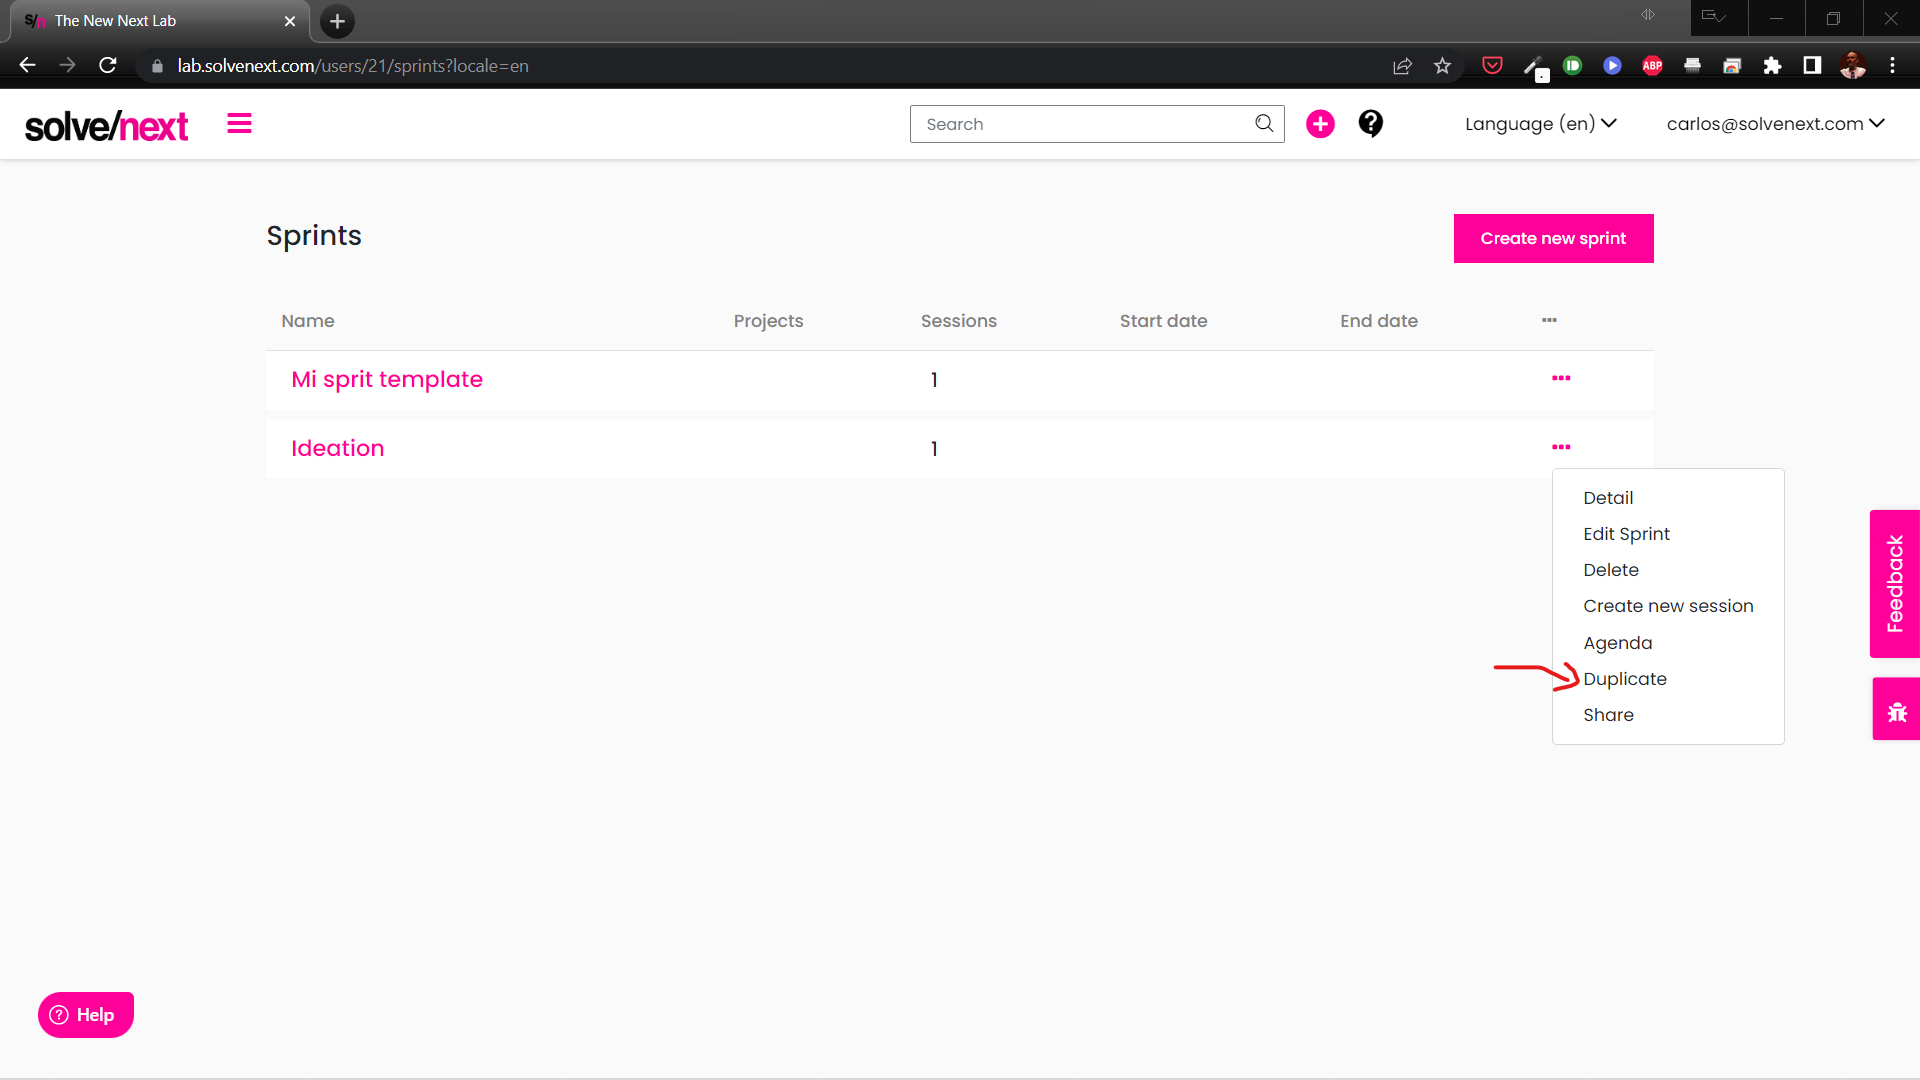Click Create new sprint button

coord(1553,239)
